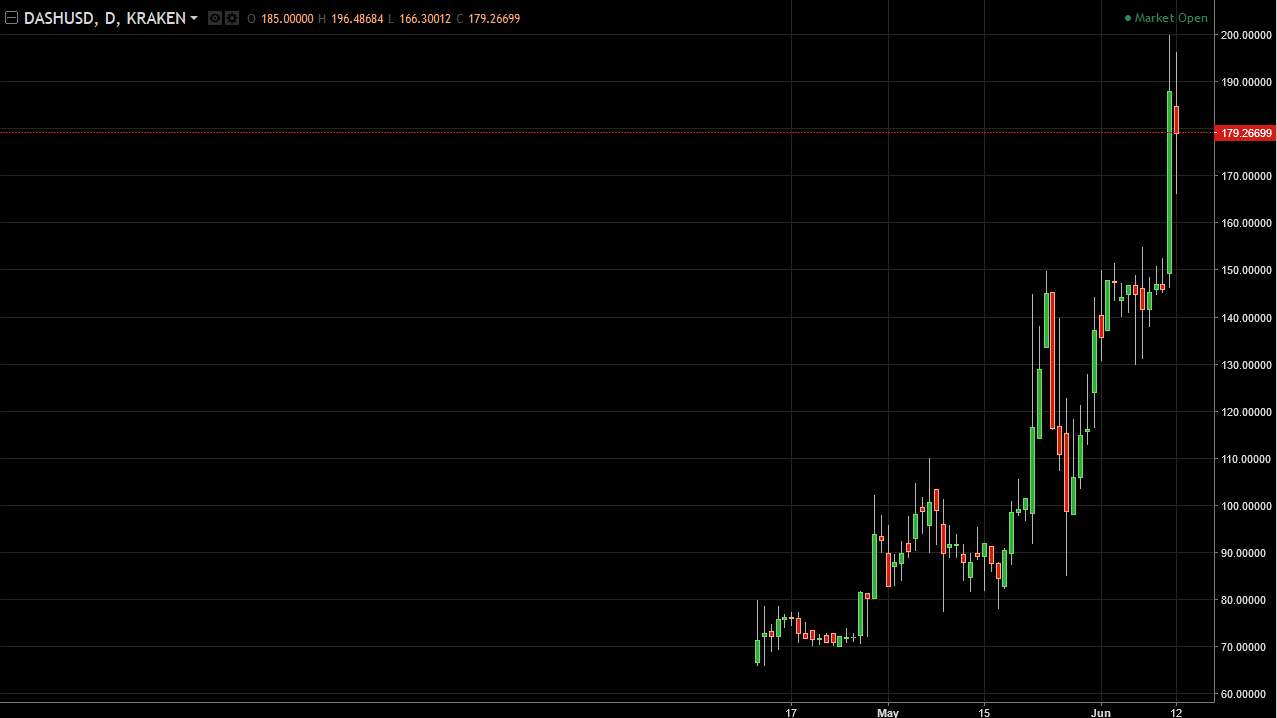The image size is (1277, 718).
Task: Click the 160.00000 price axis label
Action: coord(1246,223)
